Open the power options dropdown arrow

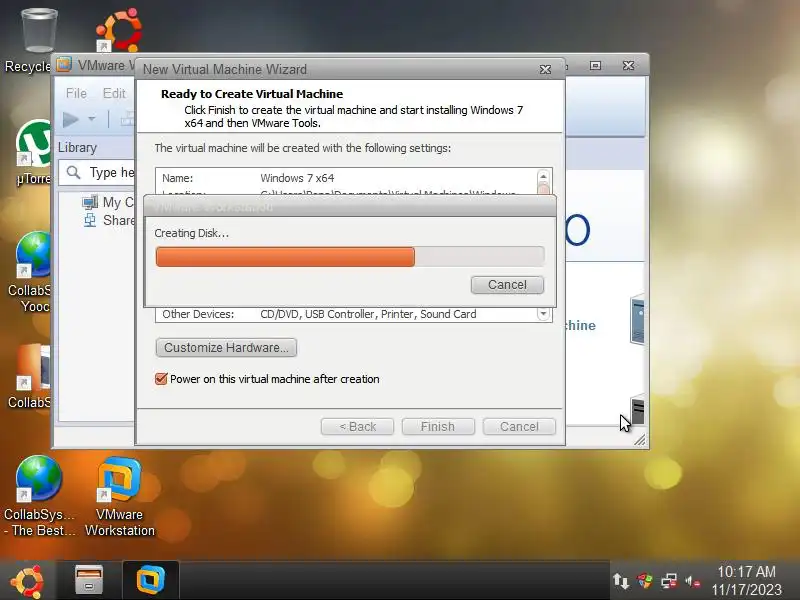(x=92, y=119)
